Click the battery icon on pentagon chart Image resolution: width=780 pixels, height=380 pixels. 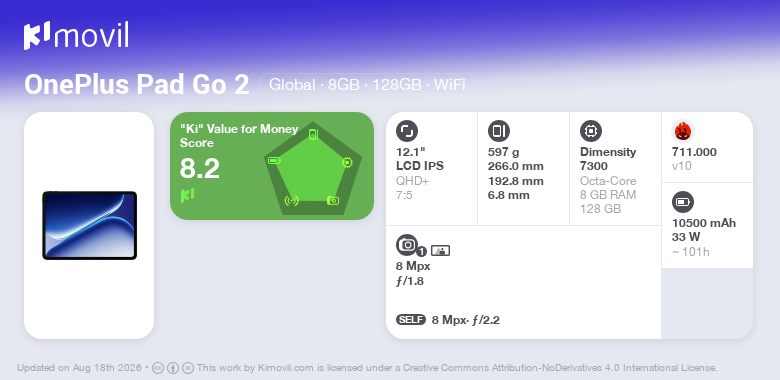(275, 160)
